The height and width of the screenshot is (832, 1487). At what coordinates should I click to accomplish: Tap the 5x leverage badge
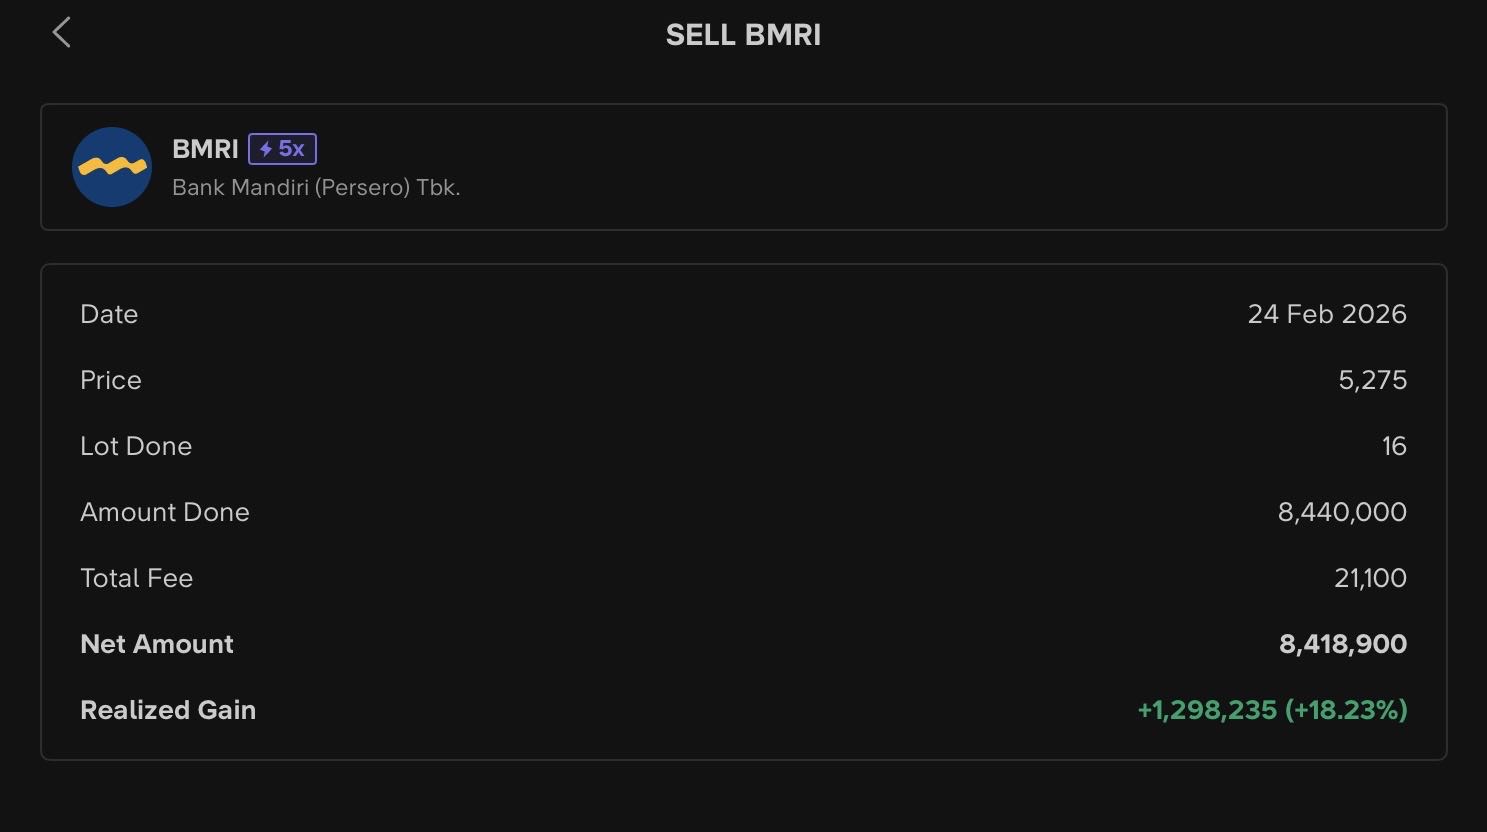pyautogui.click(x=283, y=149)
